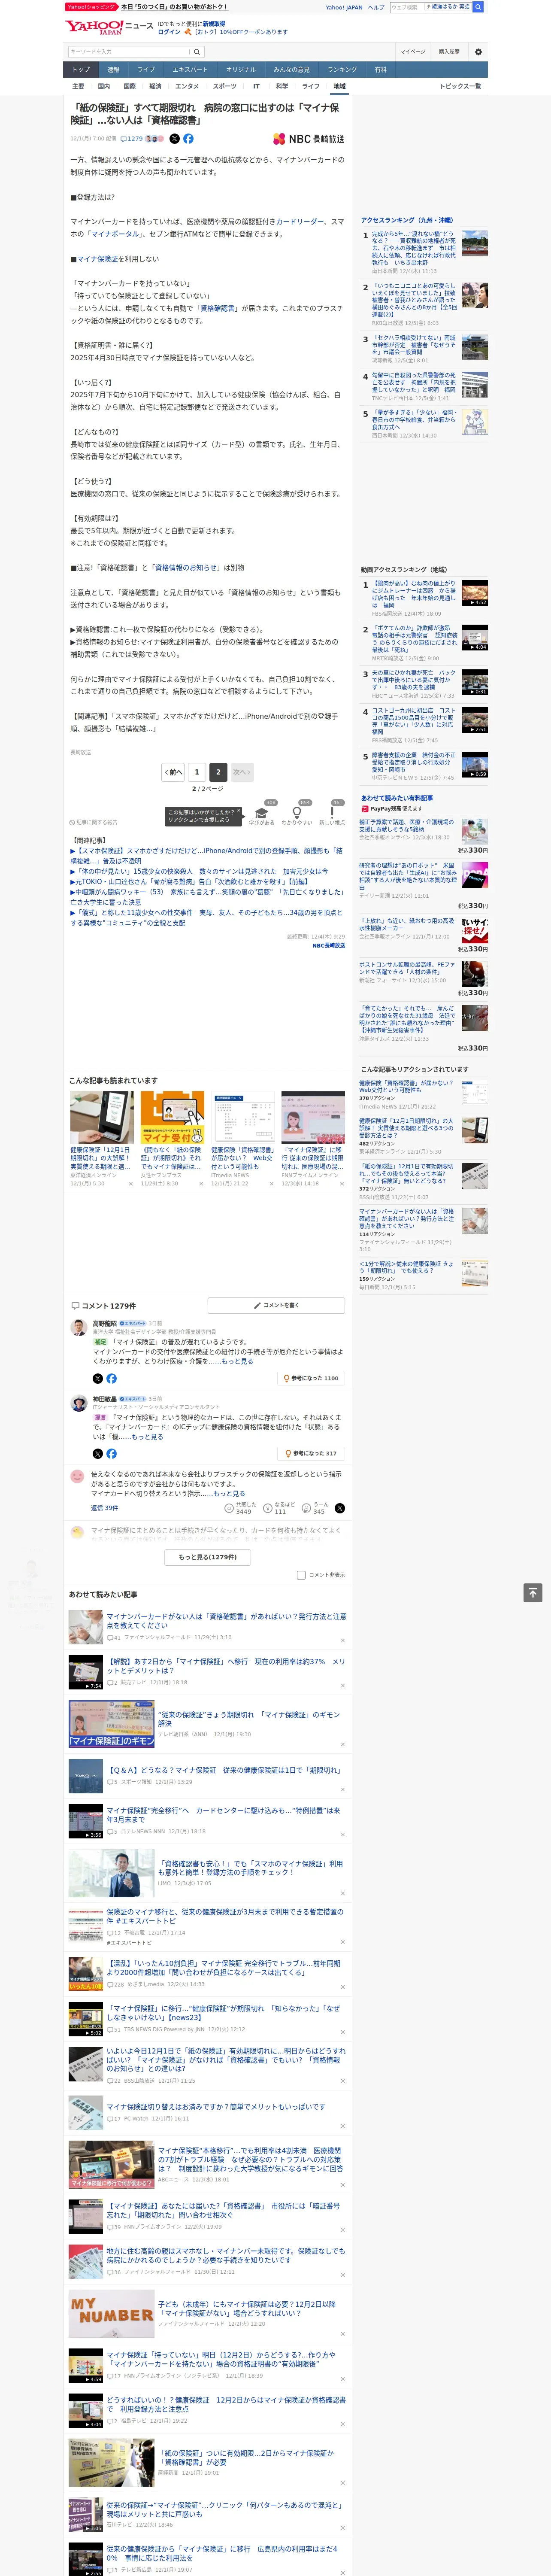Click the 前へ pagination button
The width and height of the screenshot is (551, 2576).
174,772
